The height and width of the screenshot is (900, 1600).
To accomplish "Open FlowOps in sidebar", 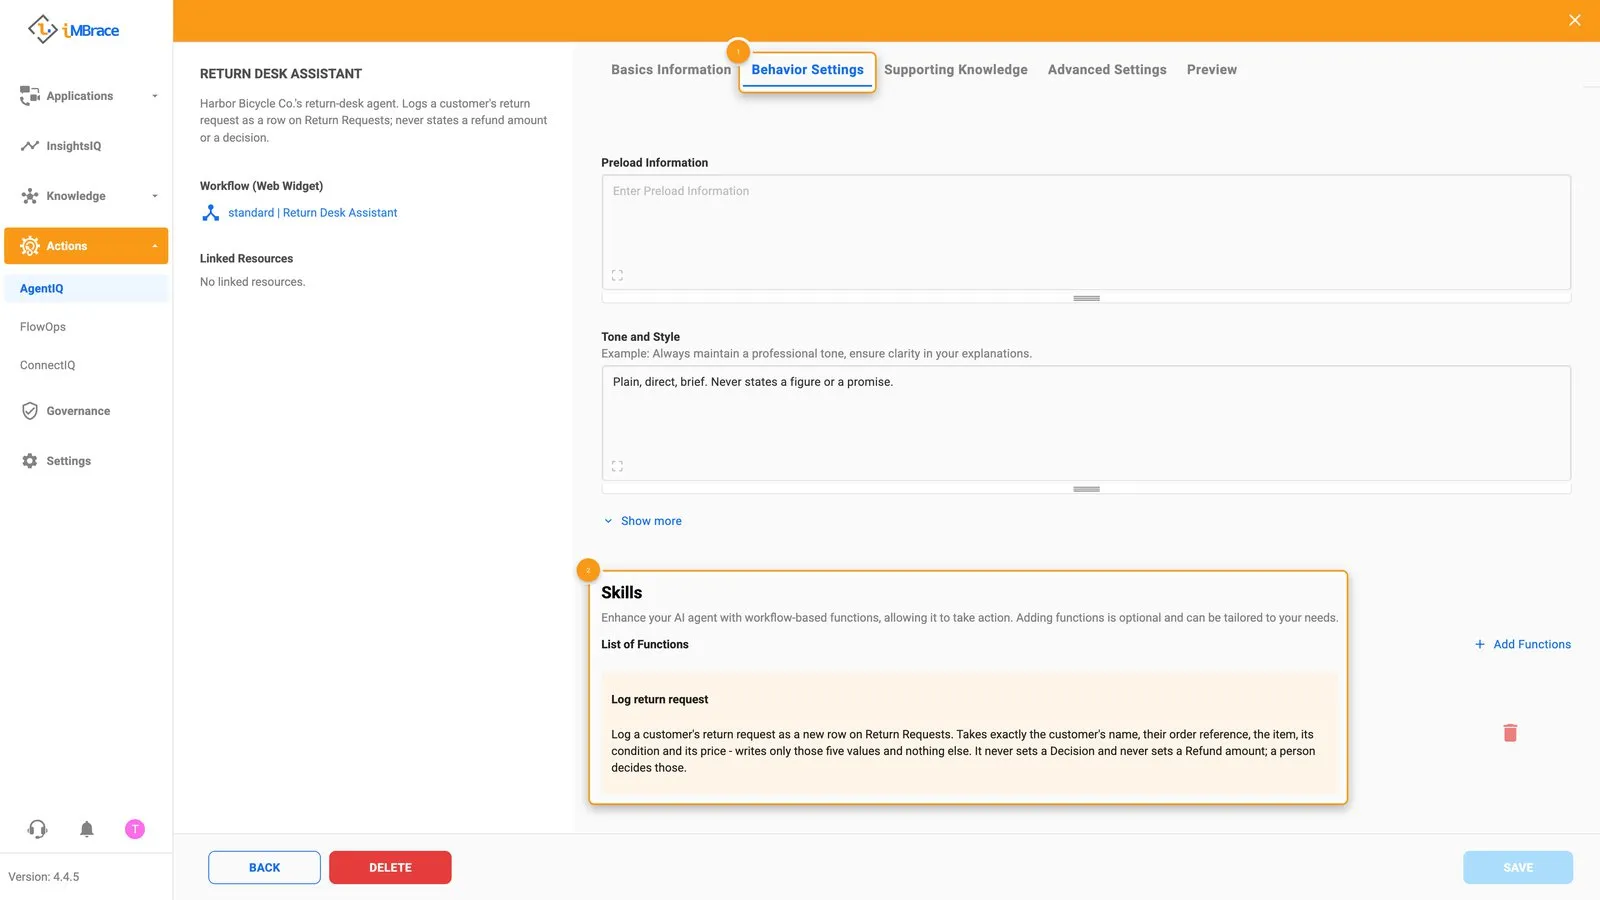I will 43,327.
